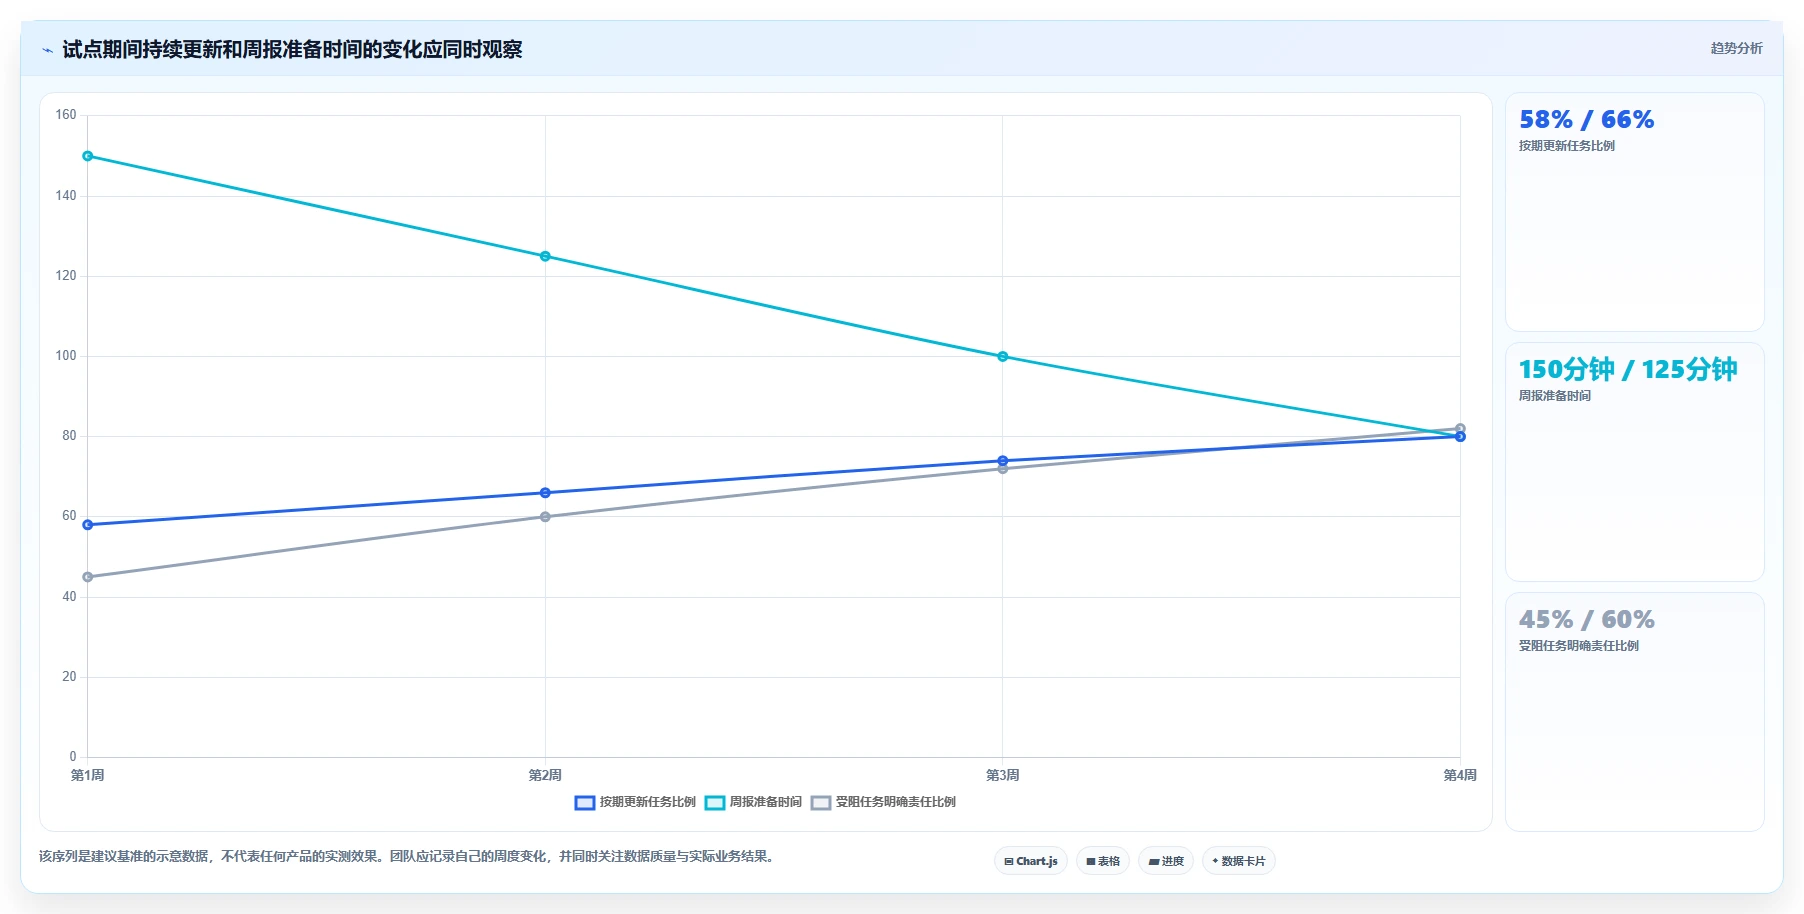
Task: Click the 第1周 x-axis label
Action: click(88, 775)
